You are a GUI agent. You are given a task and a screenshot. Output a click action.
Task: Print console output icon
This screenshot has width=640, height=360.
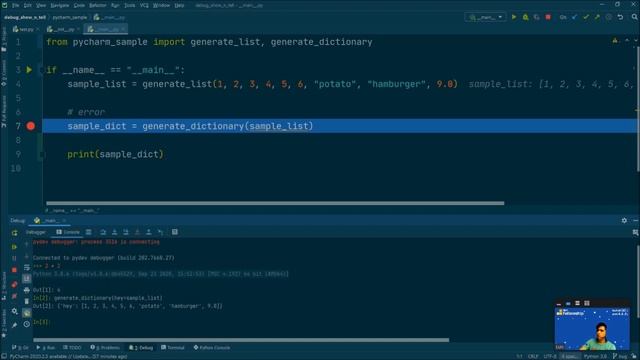27,290
